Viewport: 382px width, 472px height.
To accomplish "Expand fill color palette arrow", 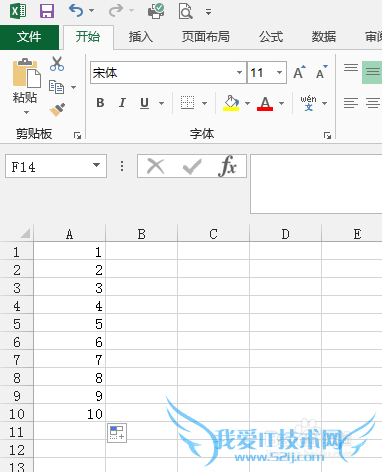I will [x=247, y=103].
